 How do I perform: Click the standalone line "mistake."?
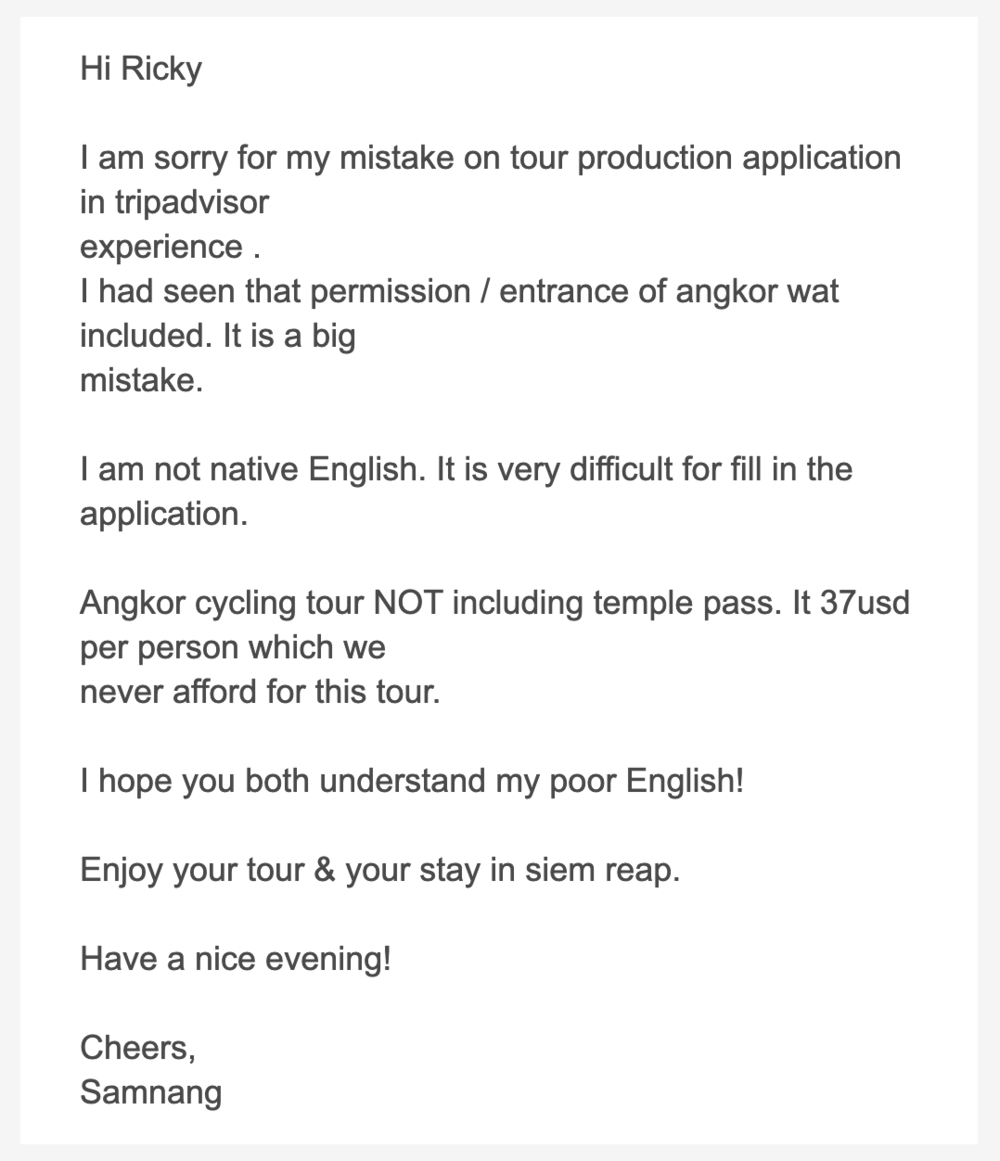click(x=141, y=380)
